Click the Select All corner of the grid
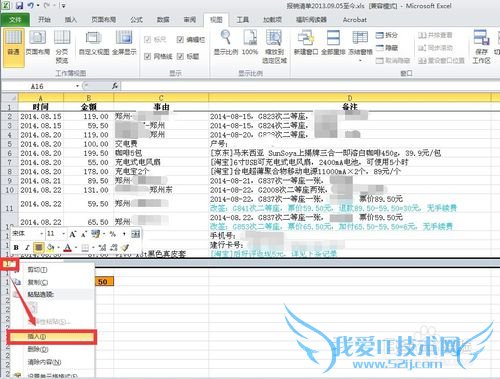Image resolution: width=500 pixels, height=379 pixels. 9,98
